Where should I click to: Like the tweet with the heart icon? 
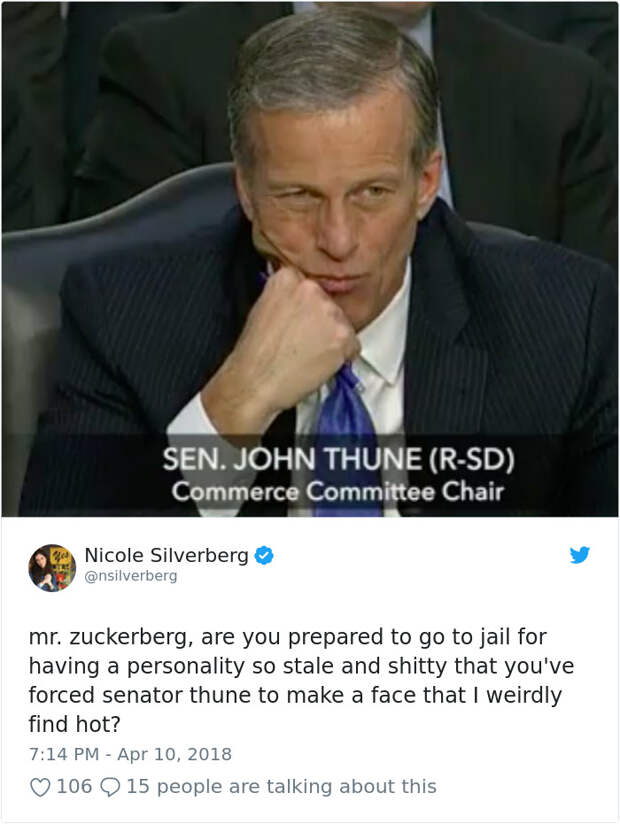pyautogui.click(x=40, y=787)
